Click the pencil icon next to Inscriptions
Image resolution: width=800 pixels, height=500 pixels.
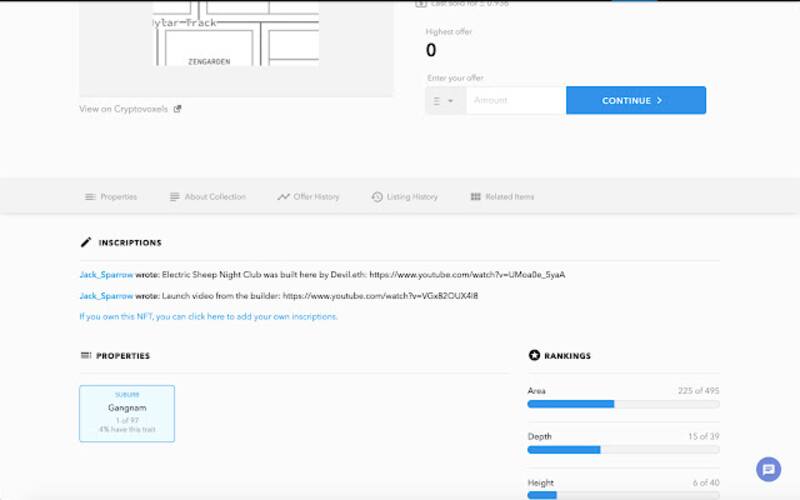click(x=86, y=242)
